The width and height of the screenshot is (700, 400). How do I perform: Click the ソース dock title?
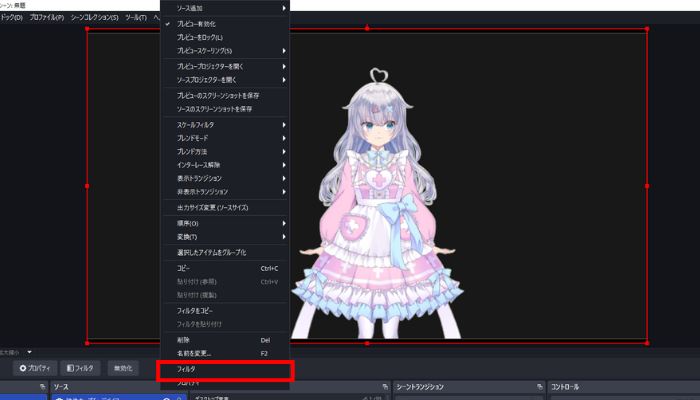click(x=61, y=387)
